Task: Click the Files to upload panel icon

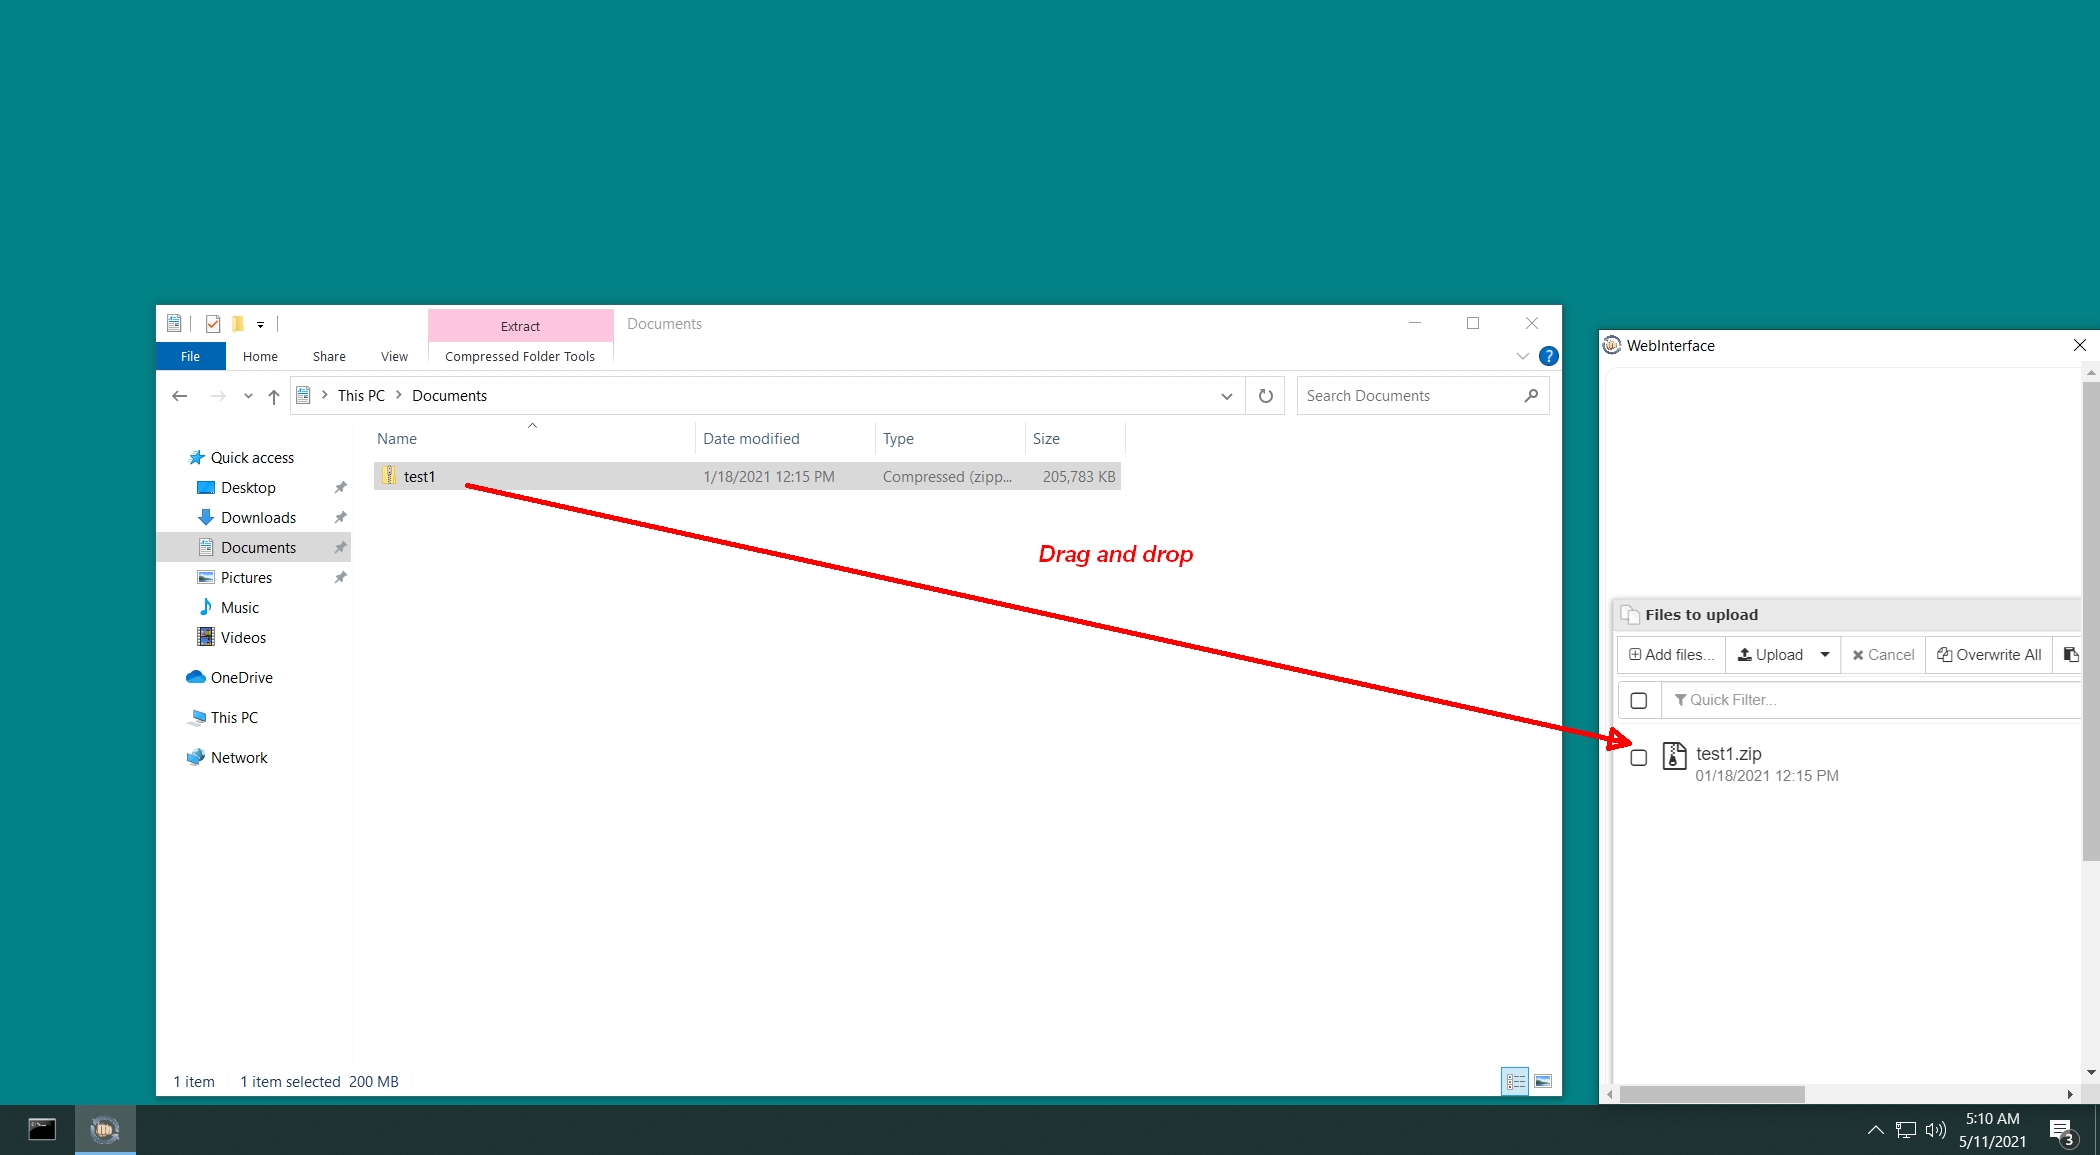Action: [x=1630, y=615]
